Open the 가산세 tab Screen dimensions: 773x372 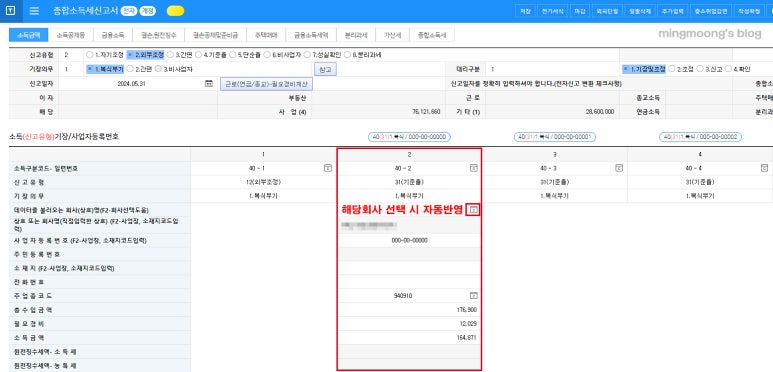pyautogui.click(x=392, y=35)
